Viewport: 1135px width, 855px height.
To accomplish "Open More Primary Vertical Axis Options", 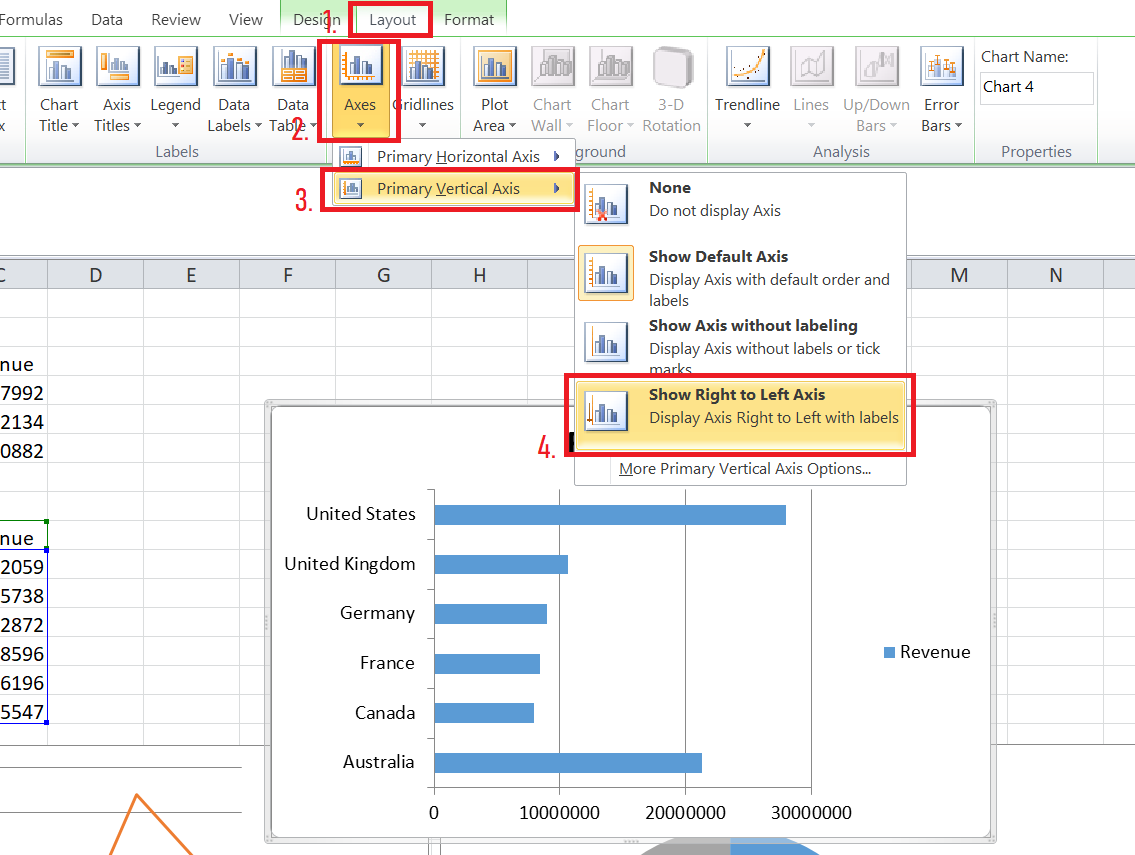I will point(744,469).
